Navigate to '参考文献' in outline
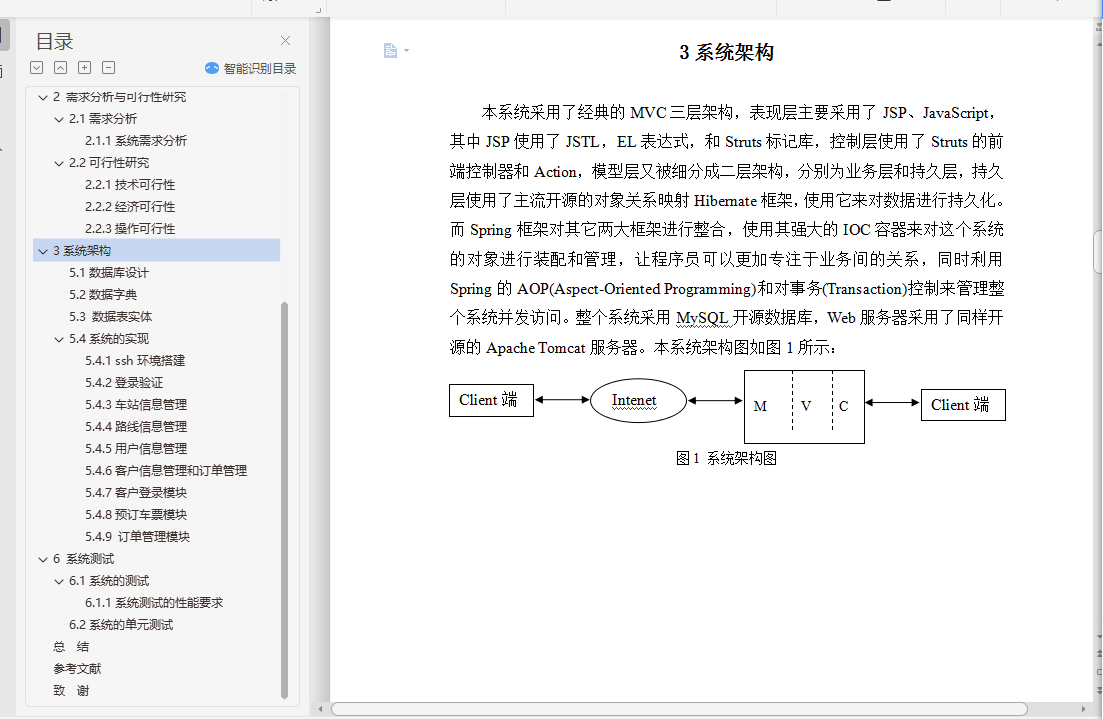Screen dimensions: 1103x719 [x=77, y=668]
